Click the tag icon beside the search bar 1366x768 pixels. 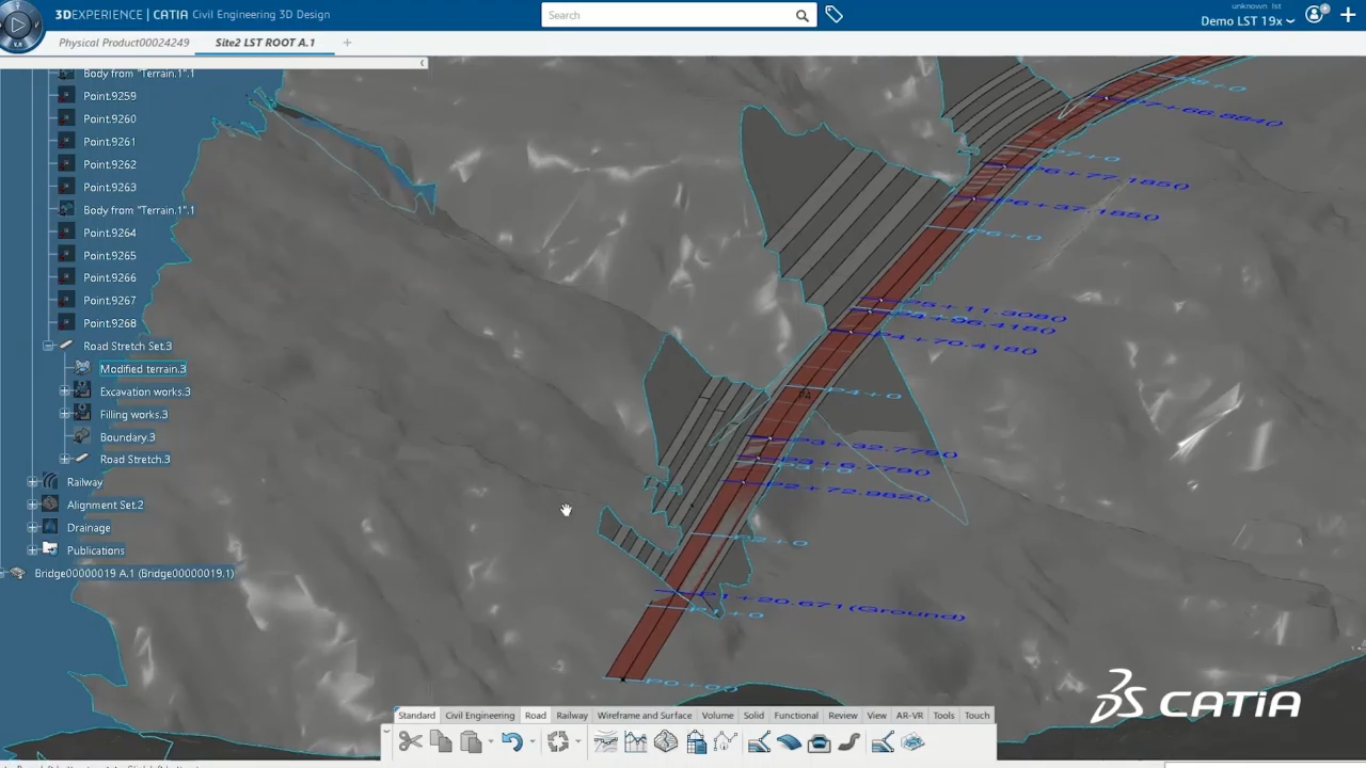click(x=835, y=15)
